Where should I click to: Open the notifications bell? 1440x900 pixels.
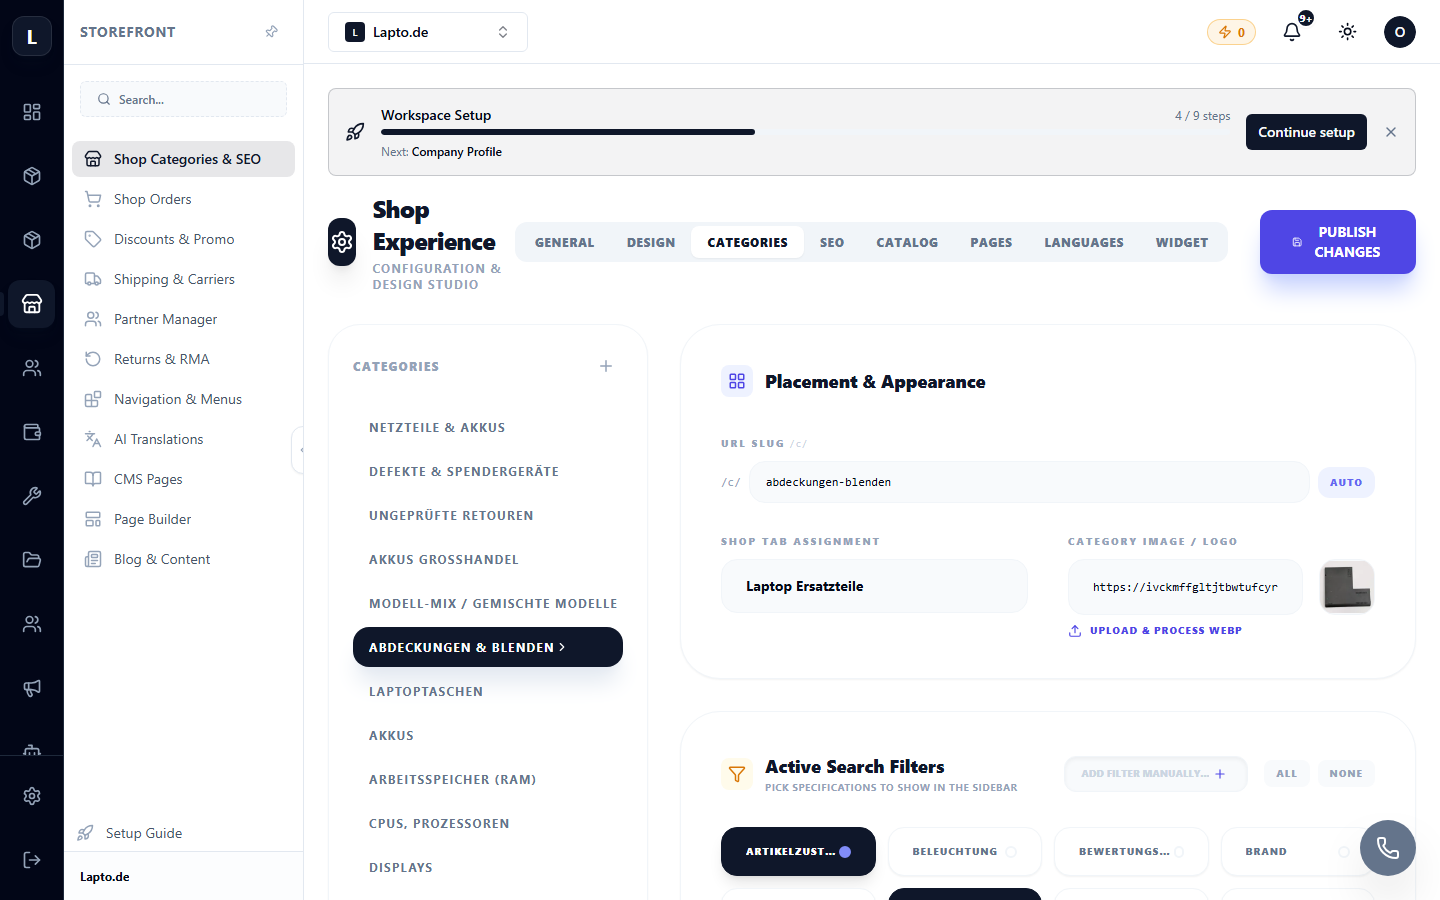1292,32
